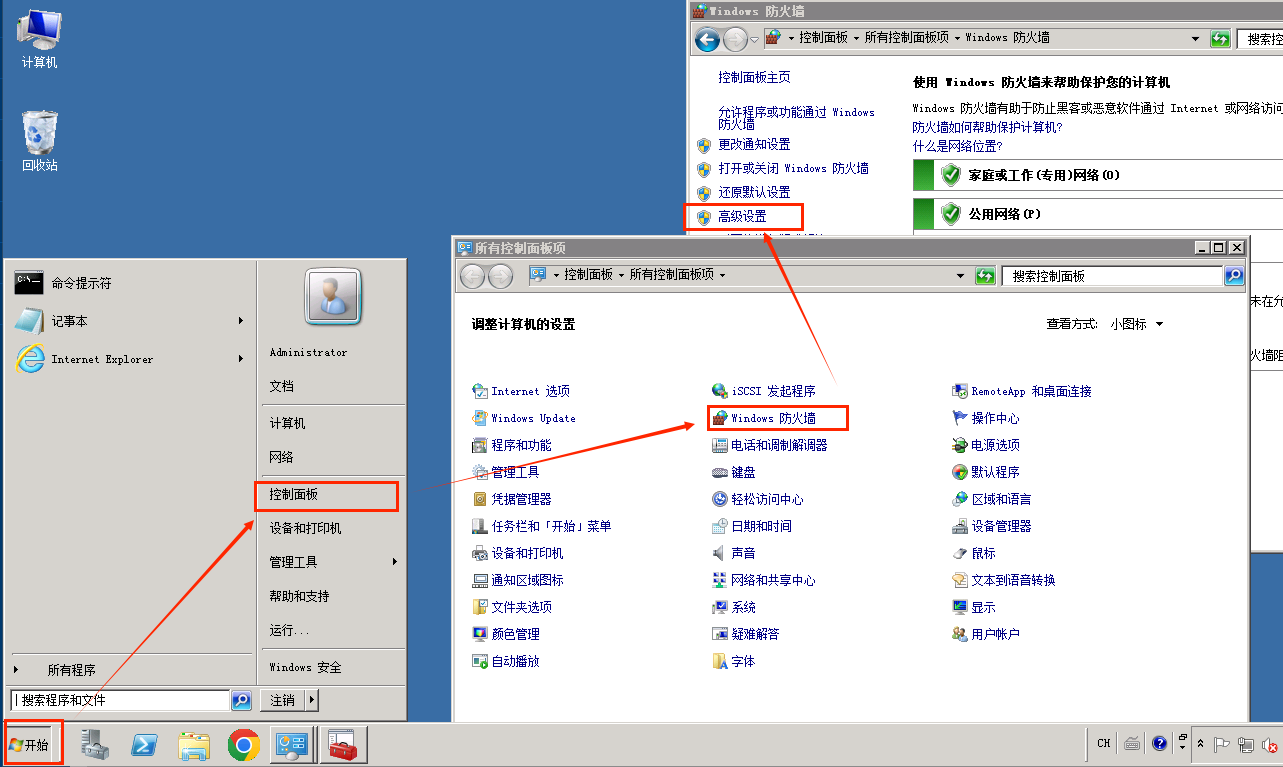Click the search magnifier in control panel
Image resolution: width=1283 pixels, height=767 pixels.
pyautogui.click(x=1234, y=276)
